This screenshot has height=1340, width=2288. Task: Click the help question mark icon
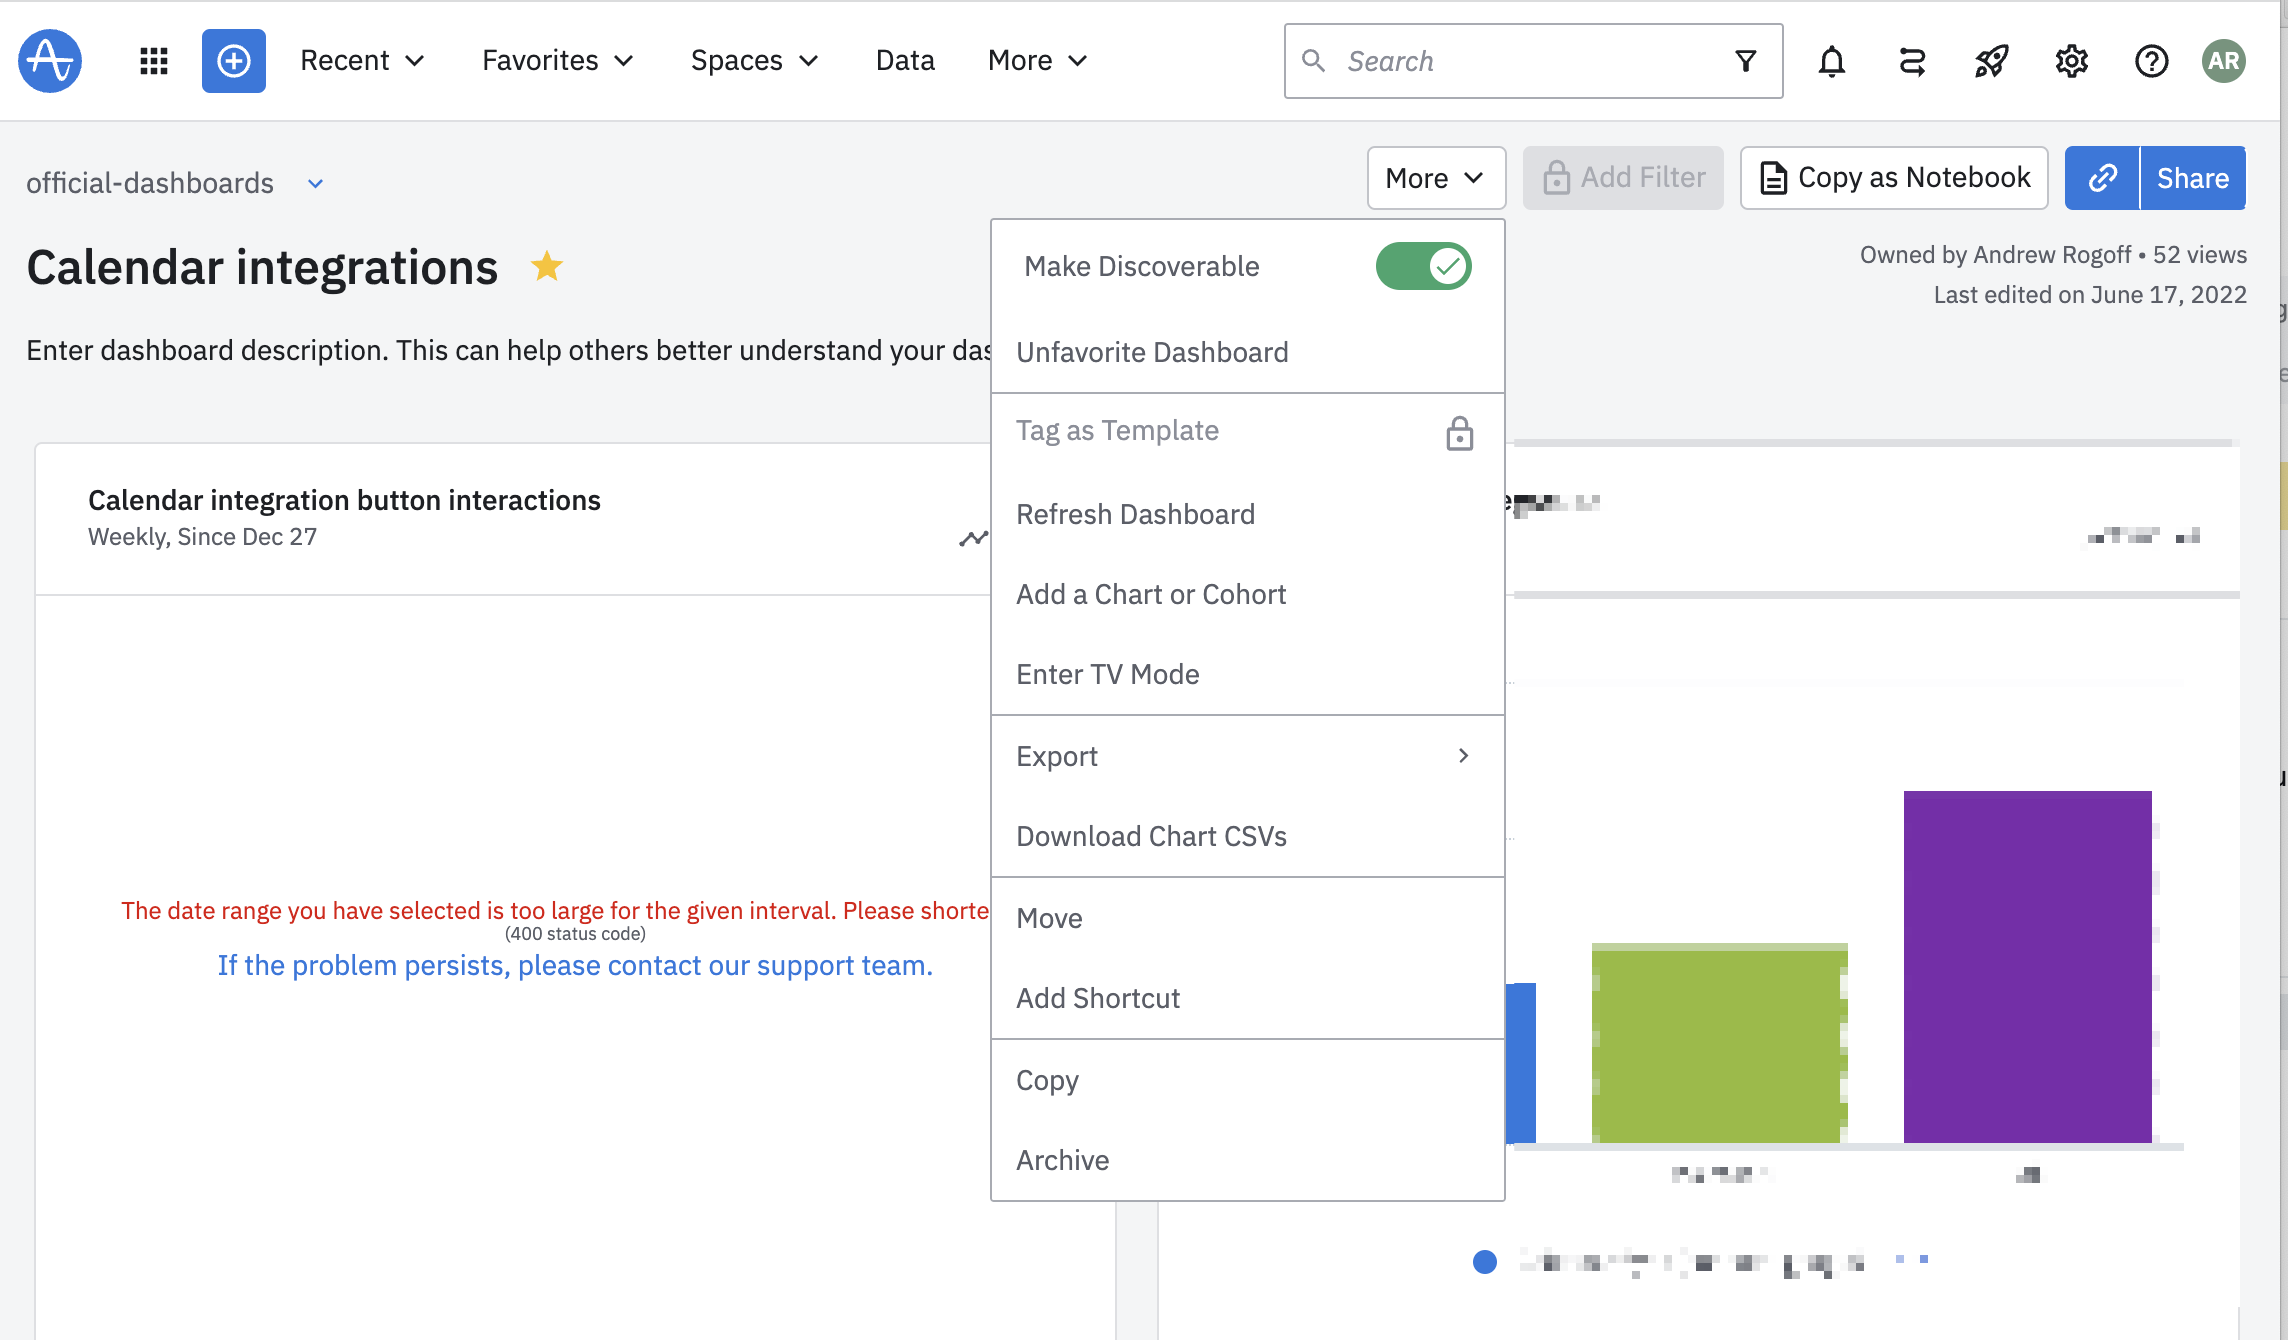tap(2151, 61)
